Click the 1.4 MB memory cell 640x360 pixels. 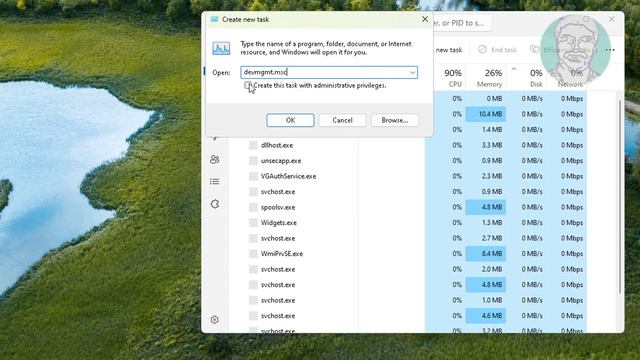(x=486, y=129)
